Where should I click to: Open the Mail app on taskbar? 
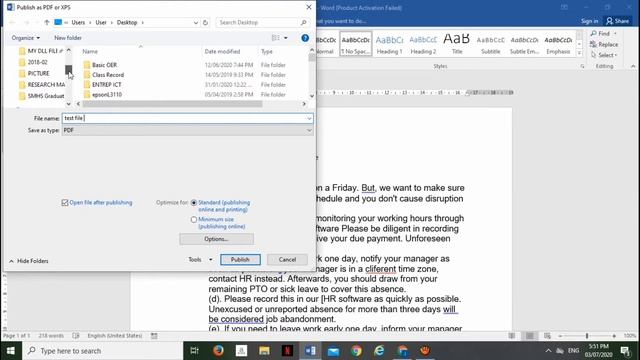coord(333,351)
